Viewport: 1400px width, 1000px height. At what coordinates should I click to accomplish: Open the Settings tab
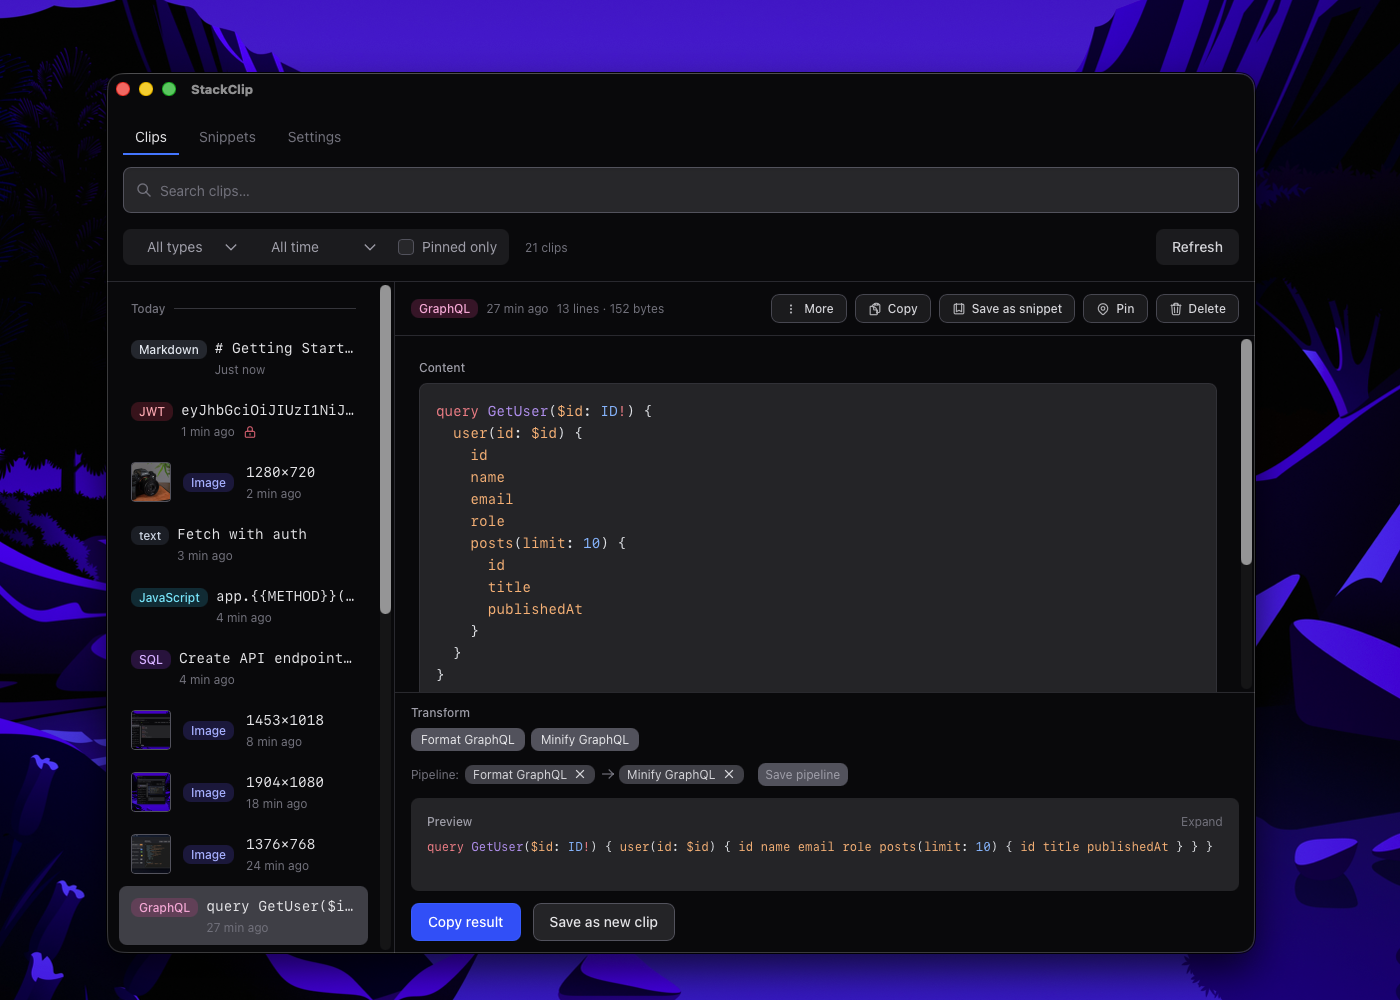(x=314, y=137)
